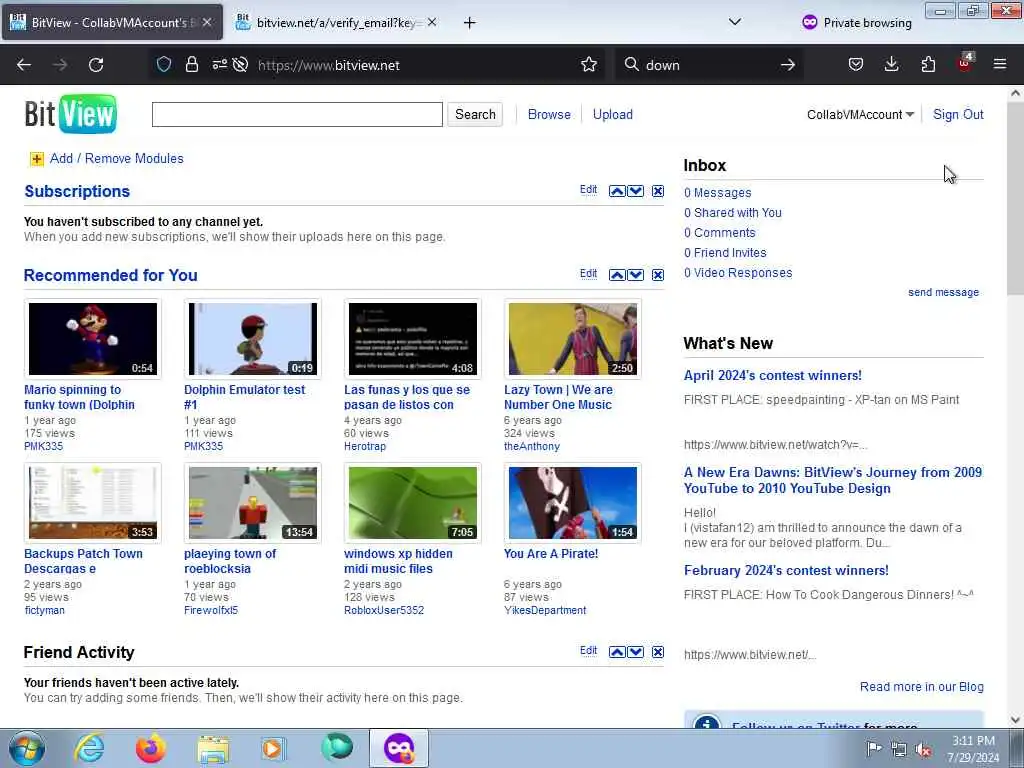Click the address bar URL
The width and height of the screenshot is (1024, 768).
tap(328, 65)
